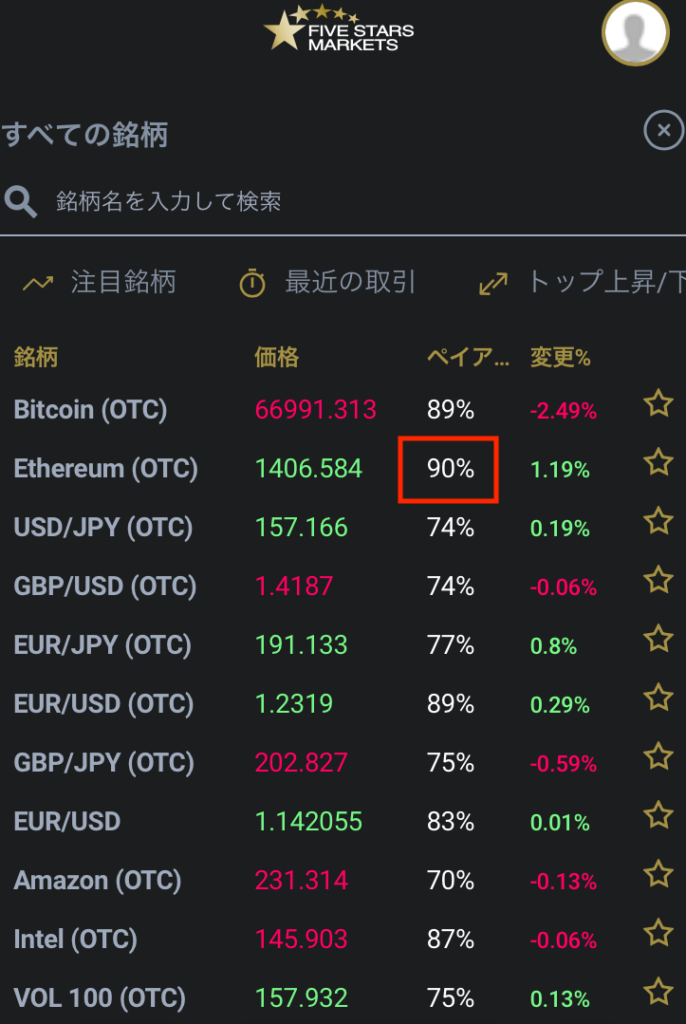Viewport: 686px width, 1024px height.
Task: Toggle the Ethereum (OTC) favorite star
Action: click(659, 462)
